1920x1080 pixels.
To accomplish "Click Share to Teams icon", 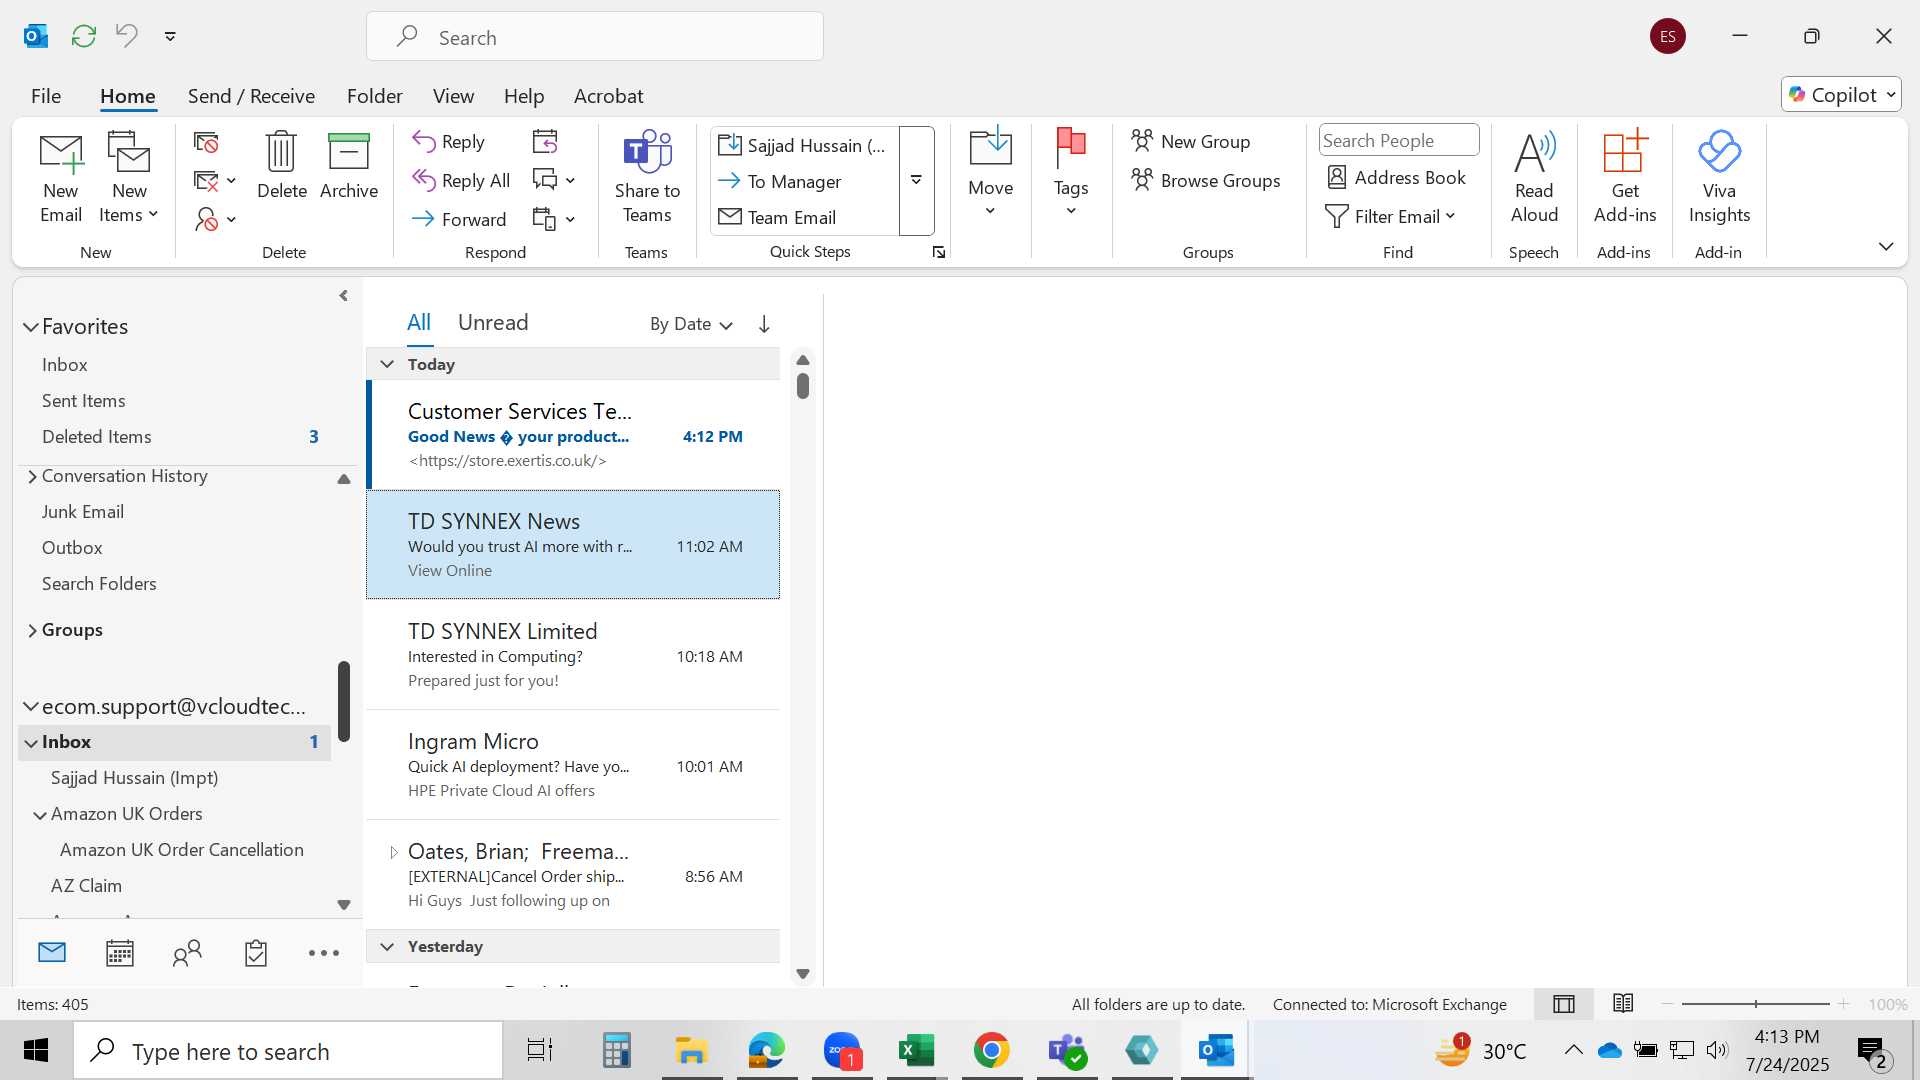I will point(647,178).
